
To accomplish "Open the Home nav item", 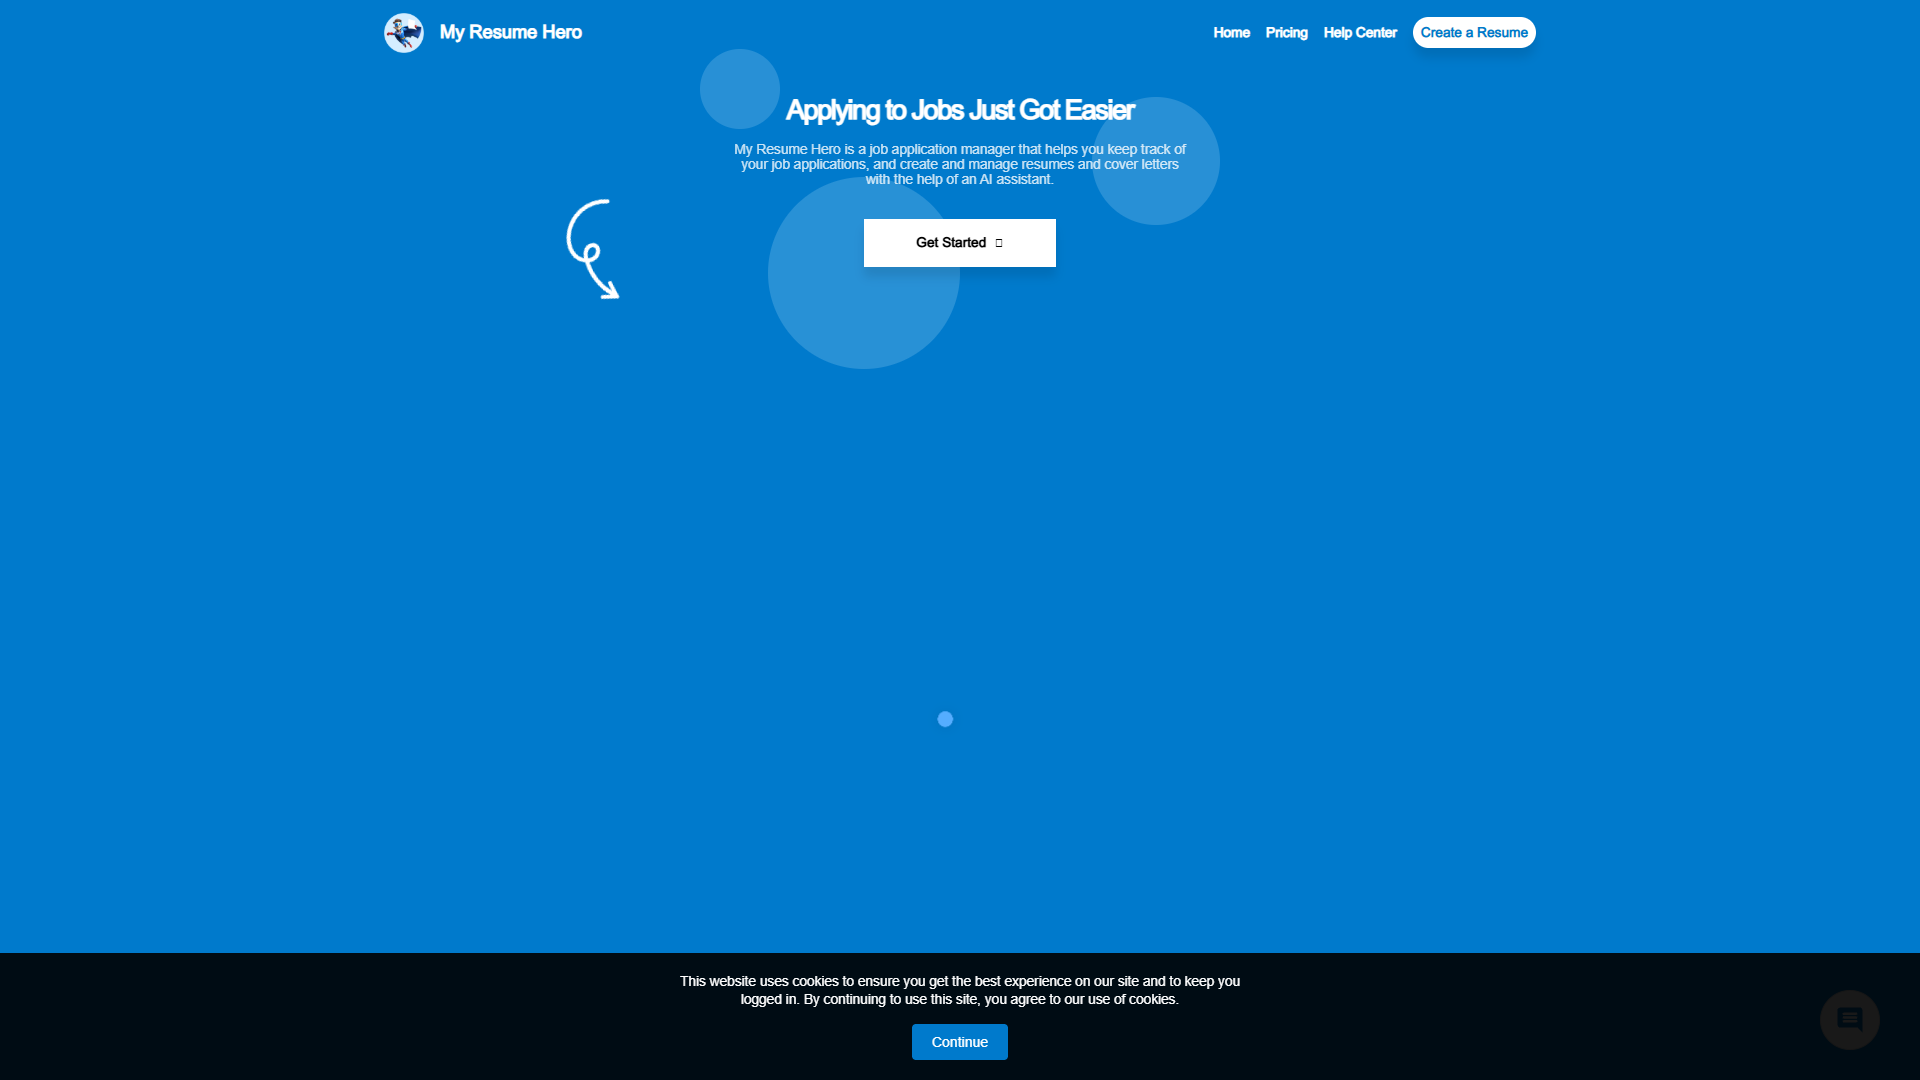I will coord(1231,33).
